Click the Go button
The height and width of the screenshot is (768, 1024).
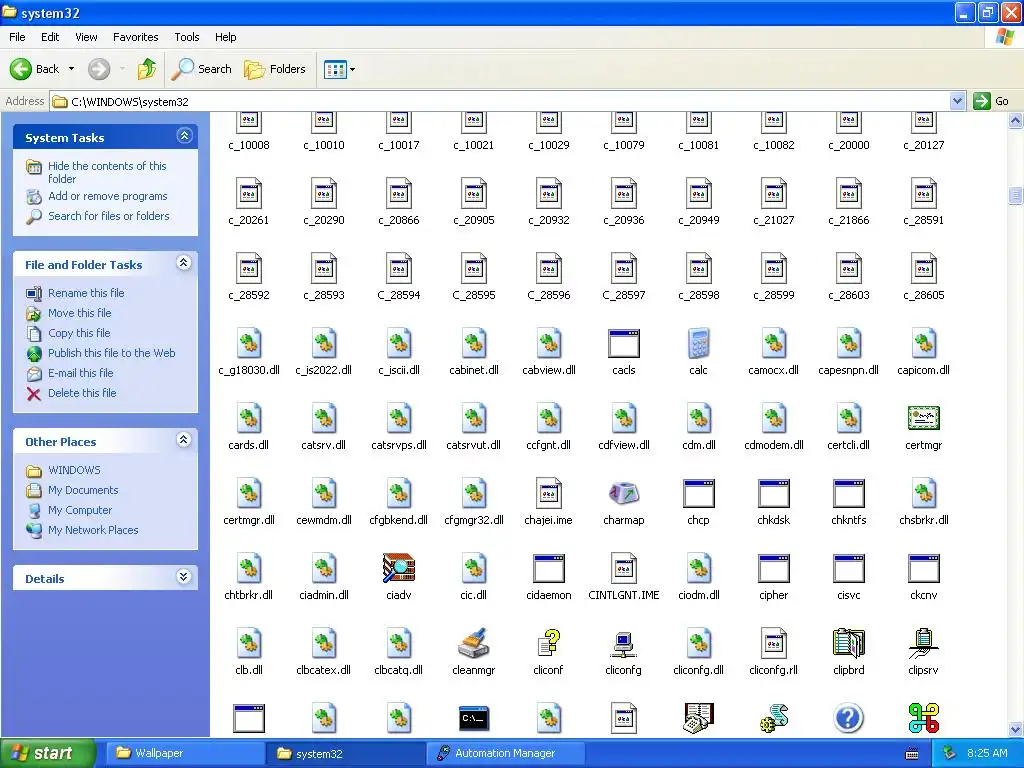pyautogui.click(x=991, y=101)
